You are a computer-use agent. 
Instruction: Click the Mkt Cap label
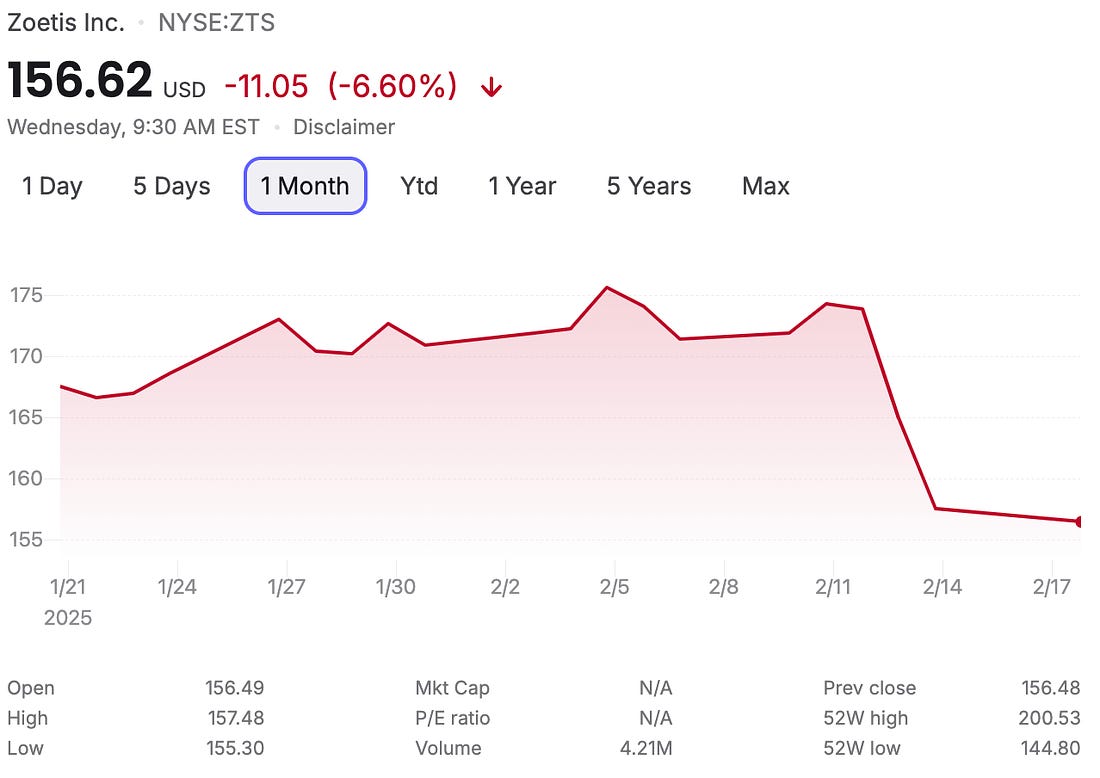[452, 688]
